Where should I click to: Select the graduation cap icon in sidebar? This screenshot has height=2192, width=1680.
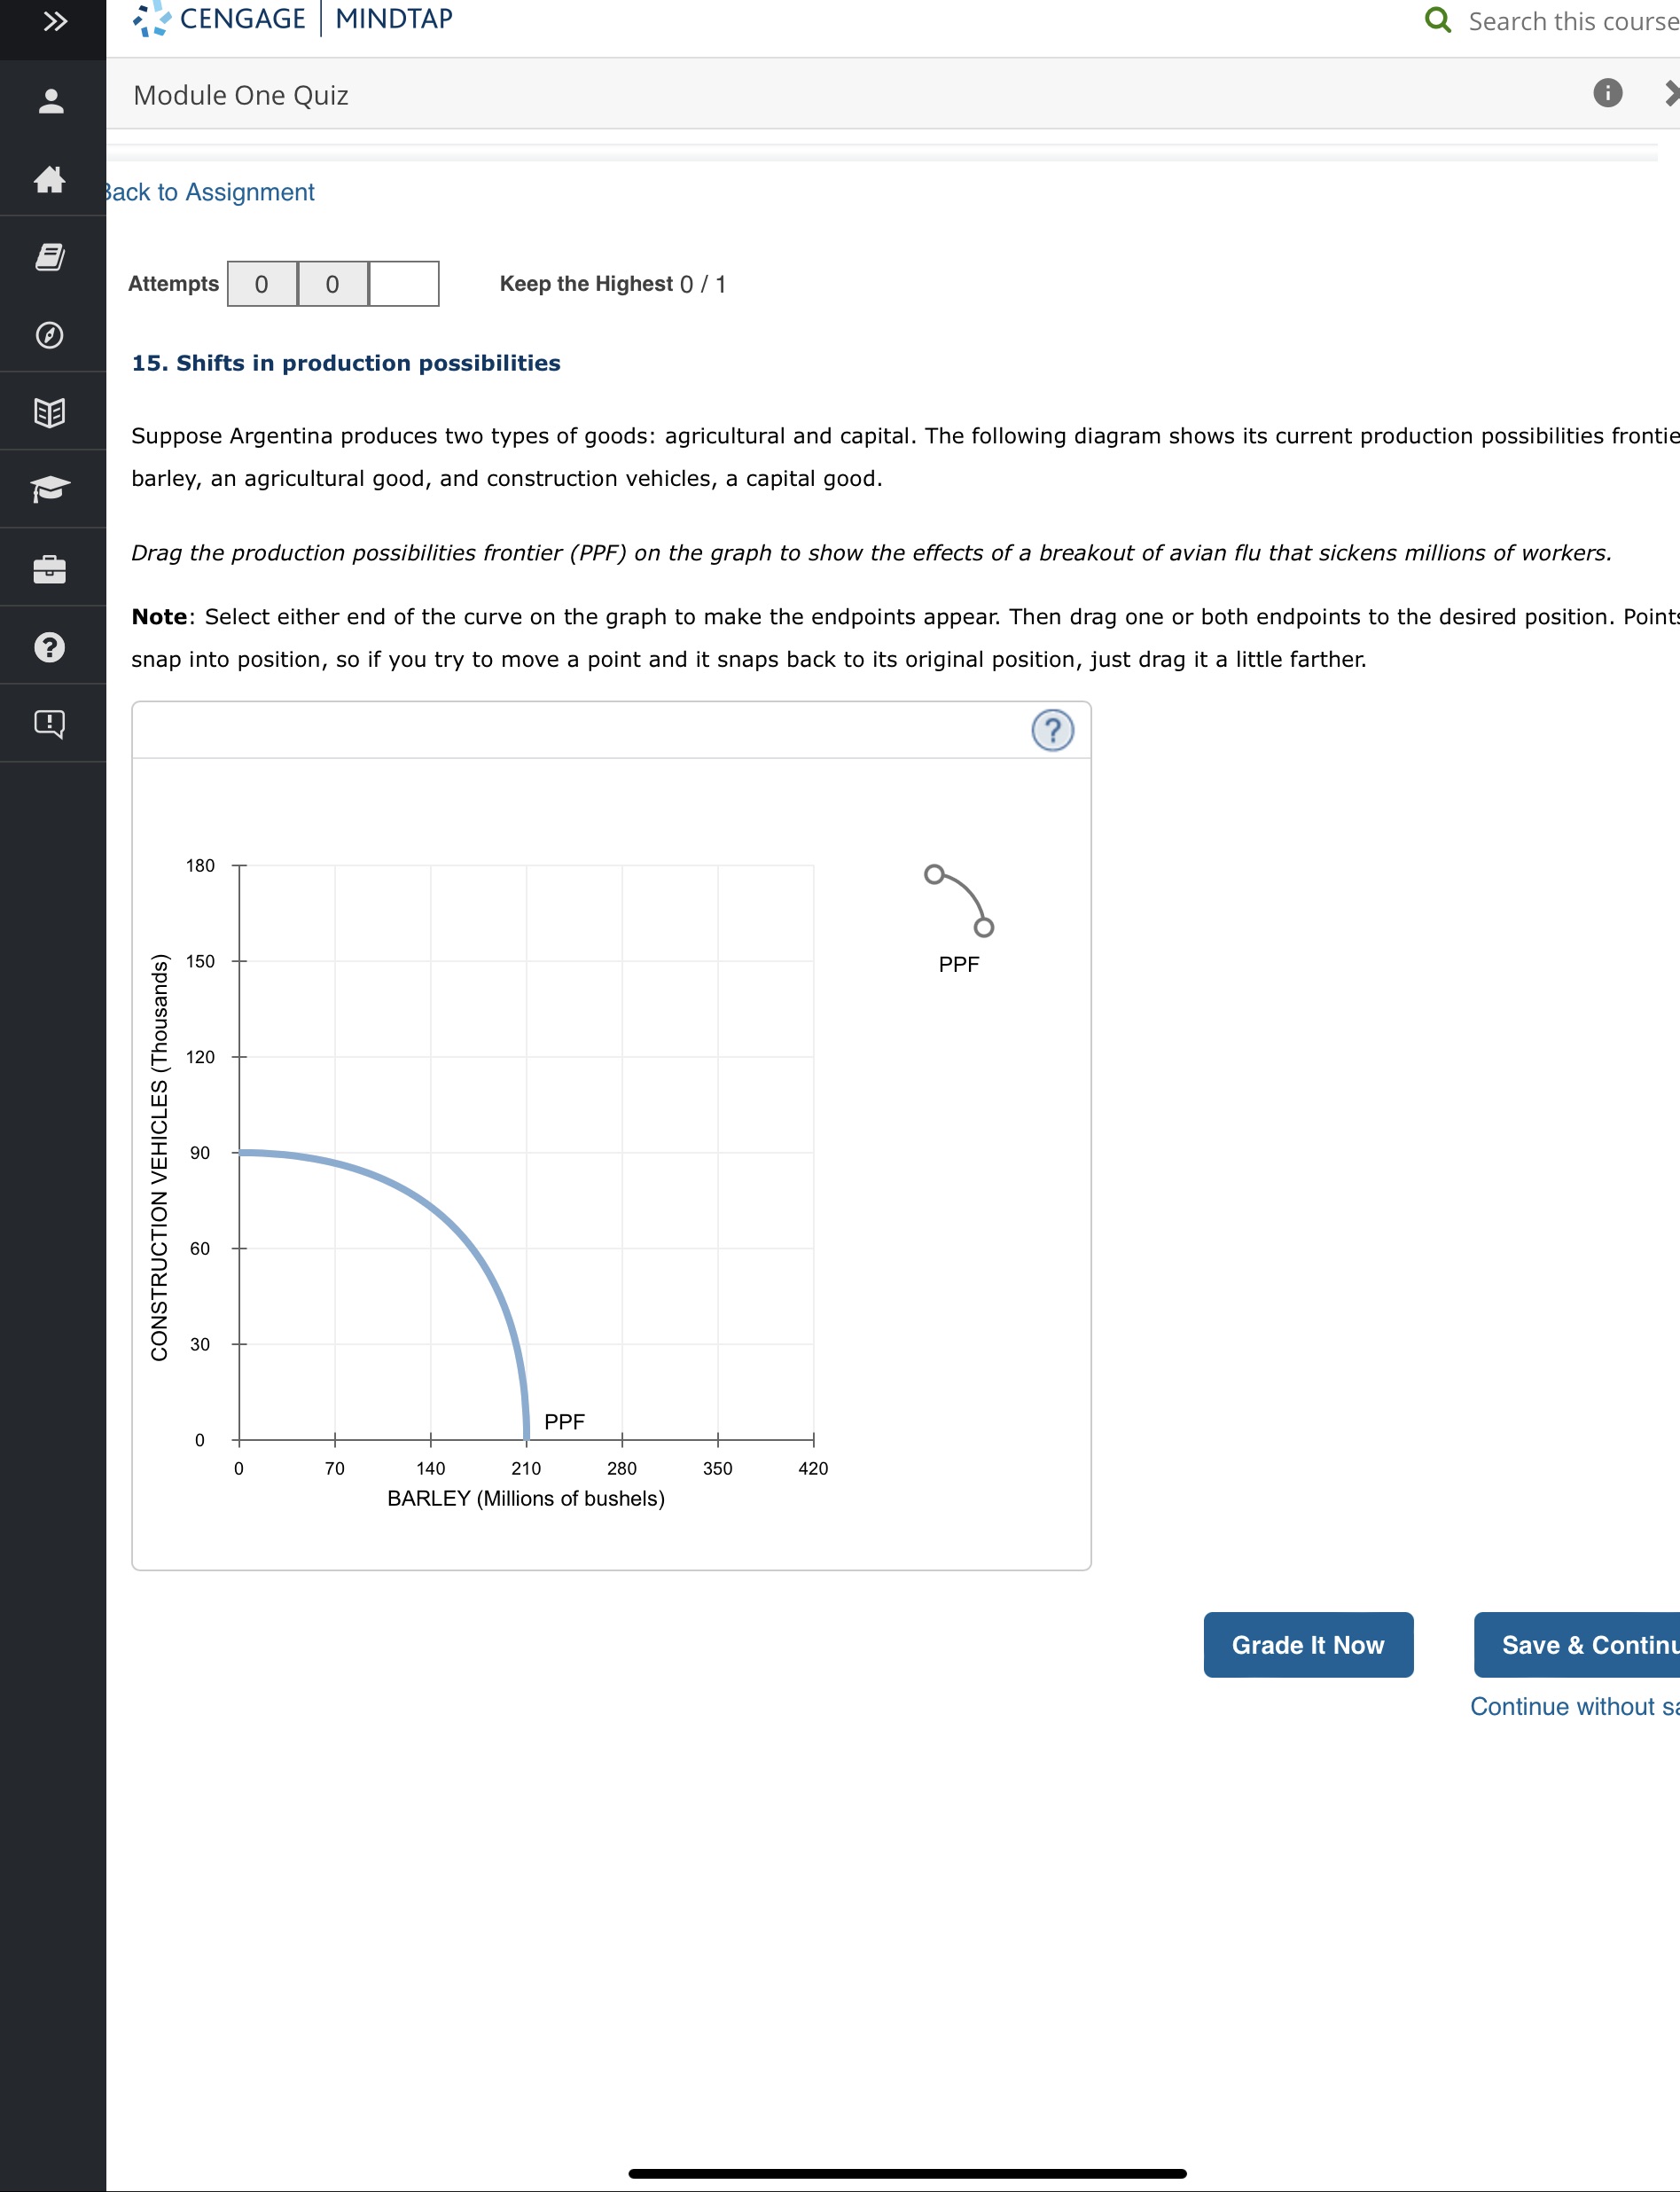pos(51,489)
